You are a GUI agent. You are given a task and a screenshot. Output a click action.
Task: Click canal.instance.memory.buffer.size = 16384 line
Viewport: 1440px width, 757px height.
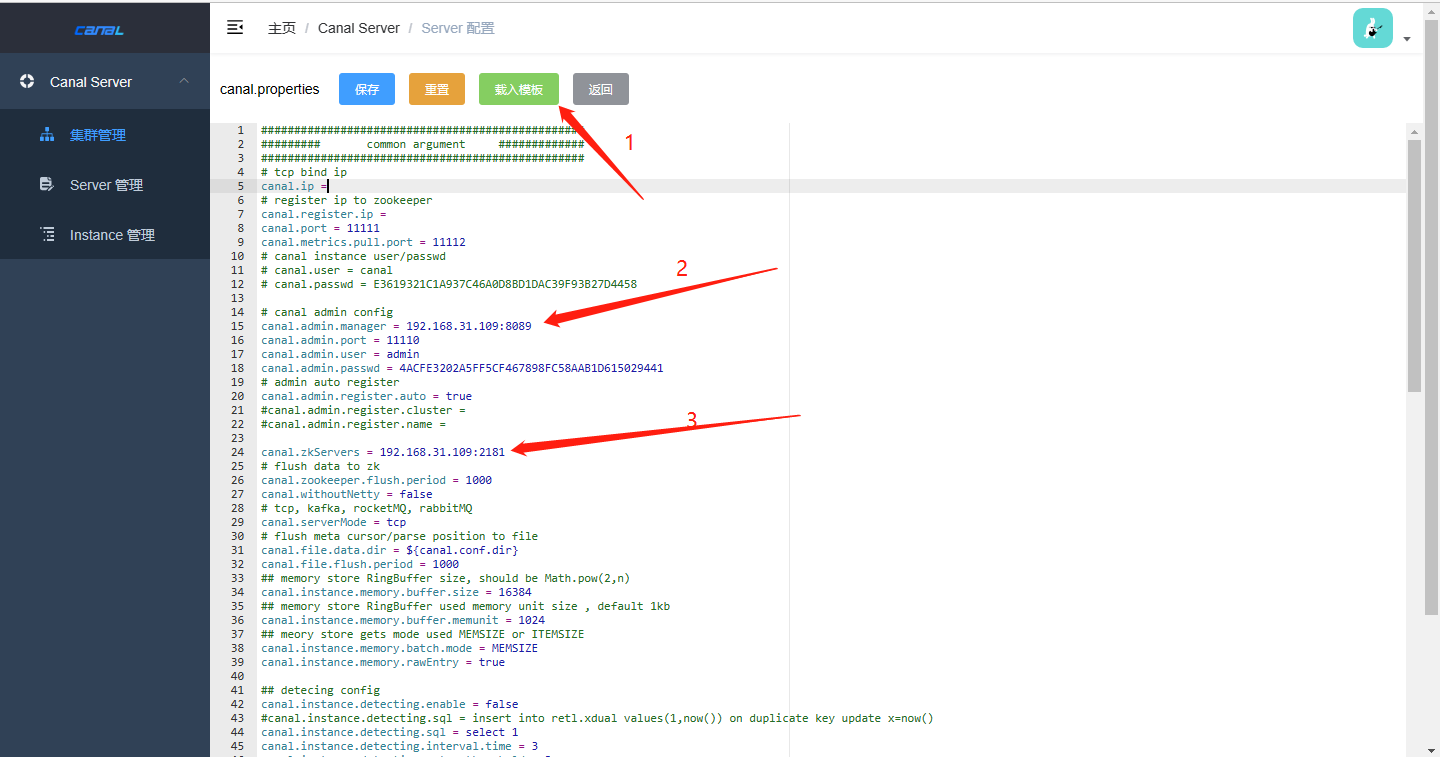(x=396, y=592)
